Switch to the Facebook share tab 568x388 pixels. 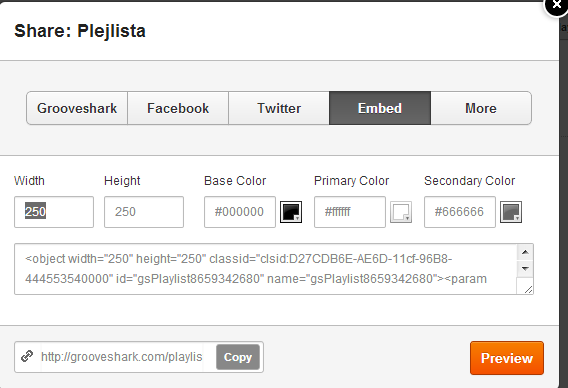(x=178, y=108)
